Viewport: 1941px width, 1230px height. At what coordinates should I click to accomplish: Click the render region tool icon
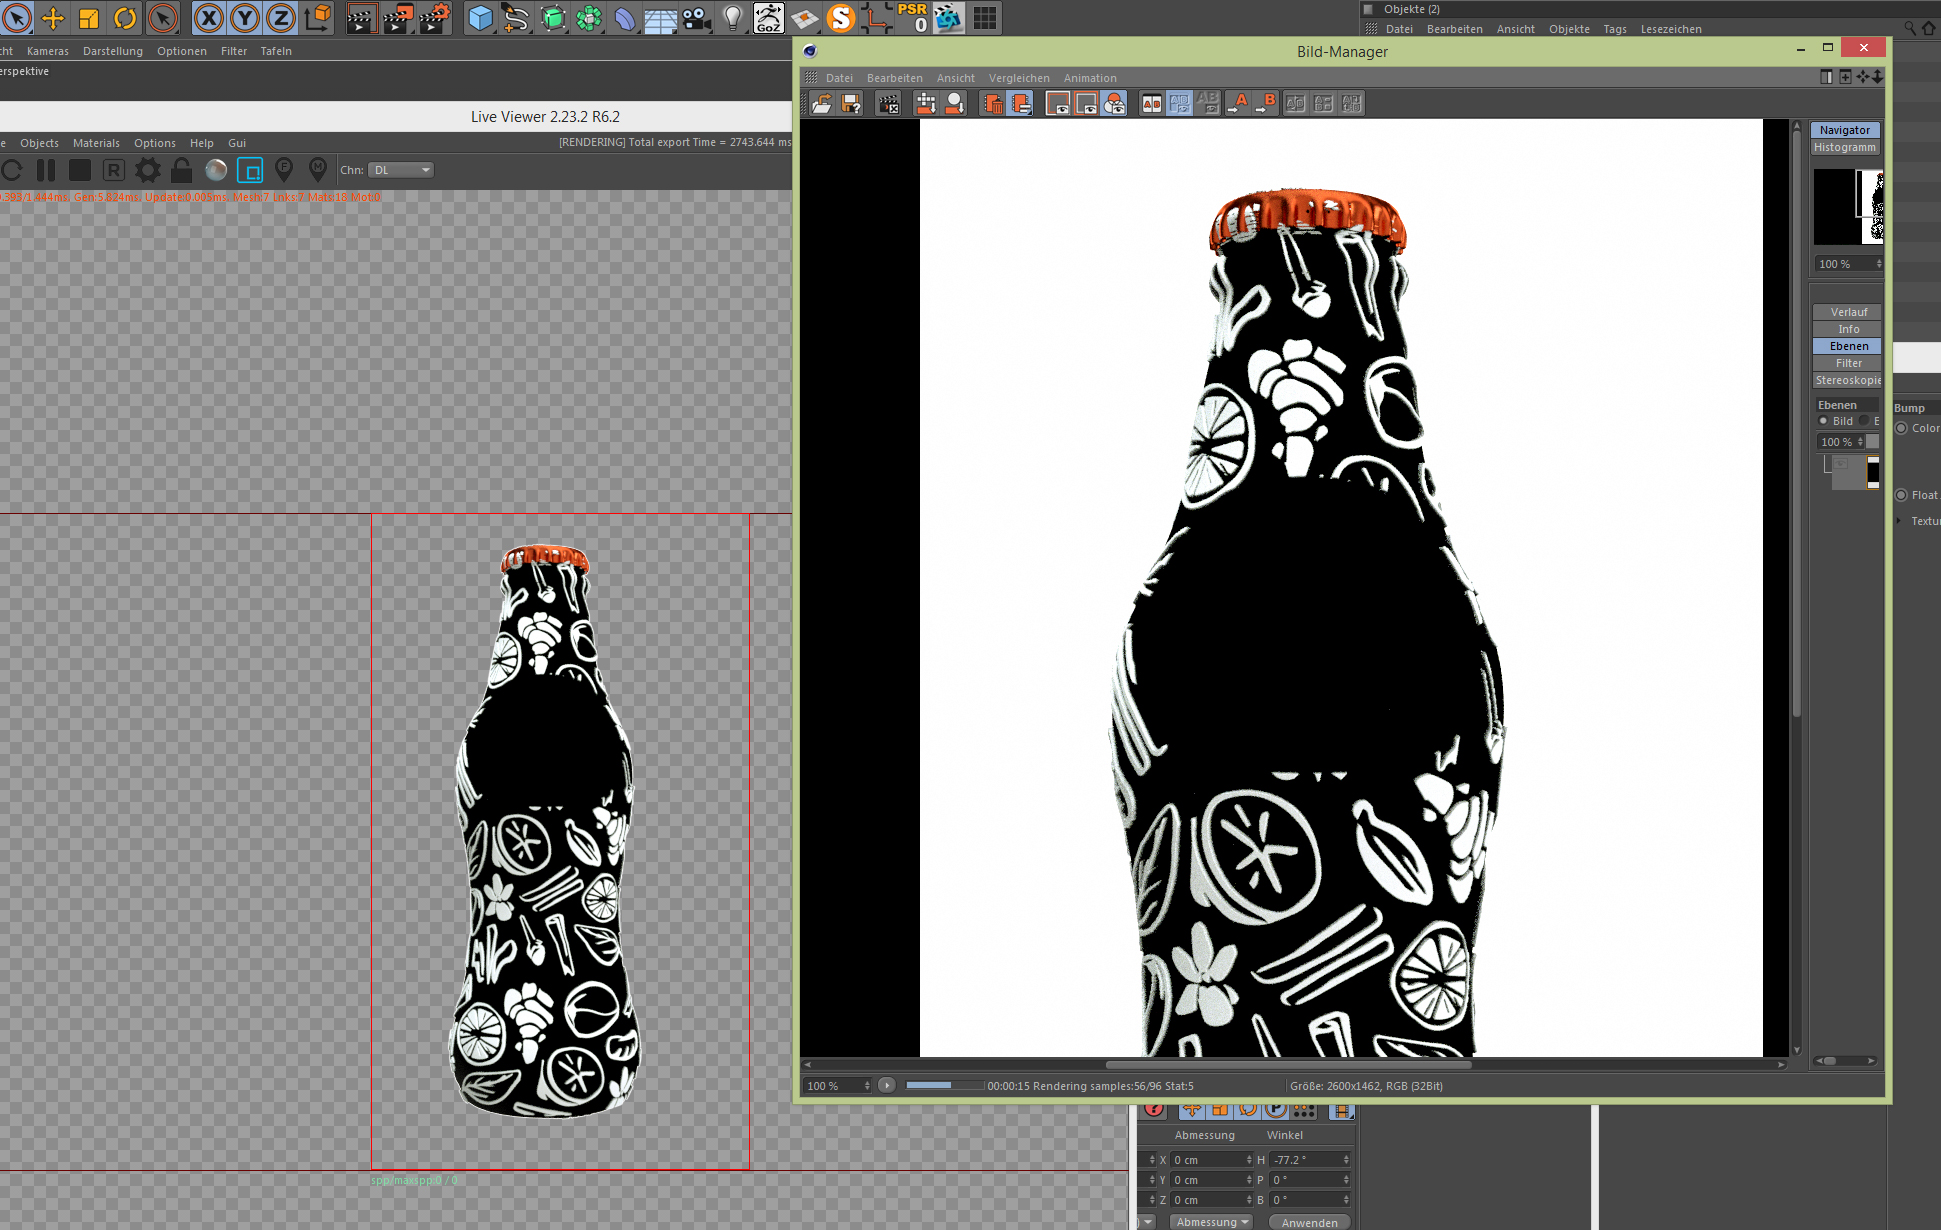coord(250,170)
